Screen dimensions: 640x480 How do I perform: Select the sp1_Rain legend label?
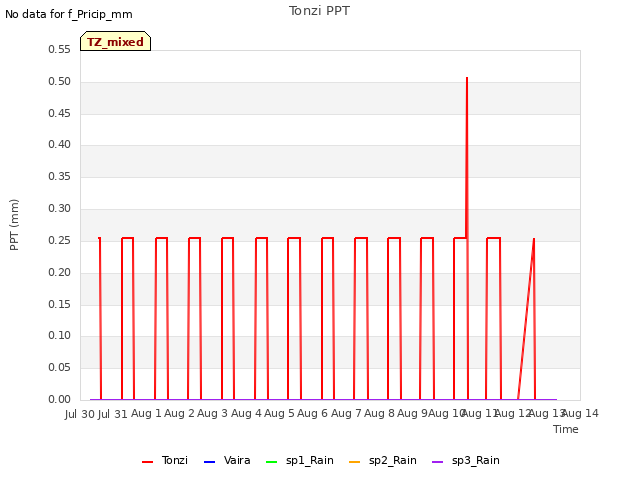(310, 460)
